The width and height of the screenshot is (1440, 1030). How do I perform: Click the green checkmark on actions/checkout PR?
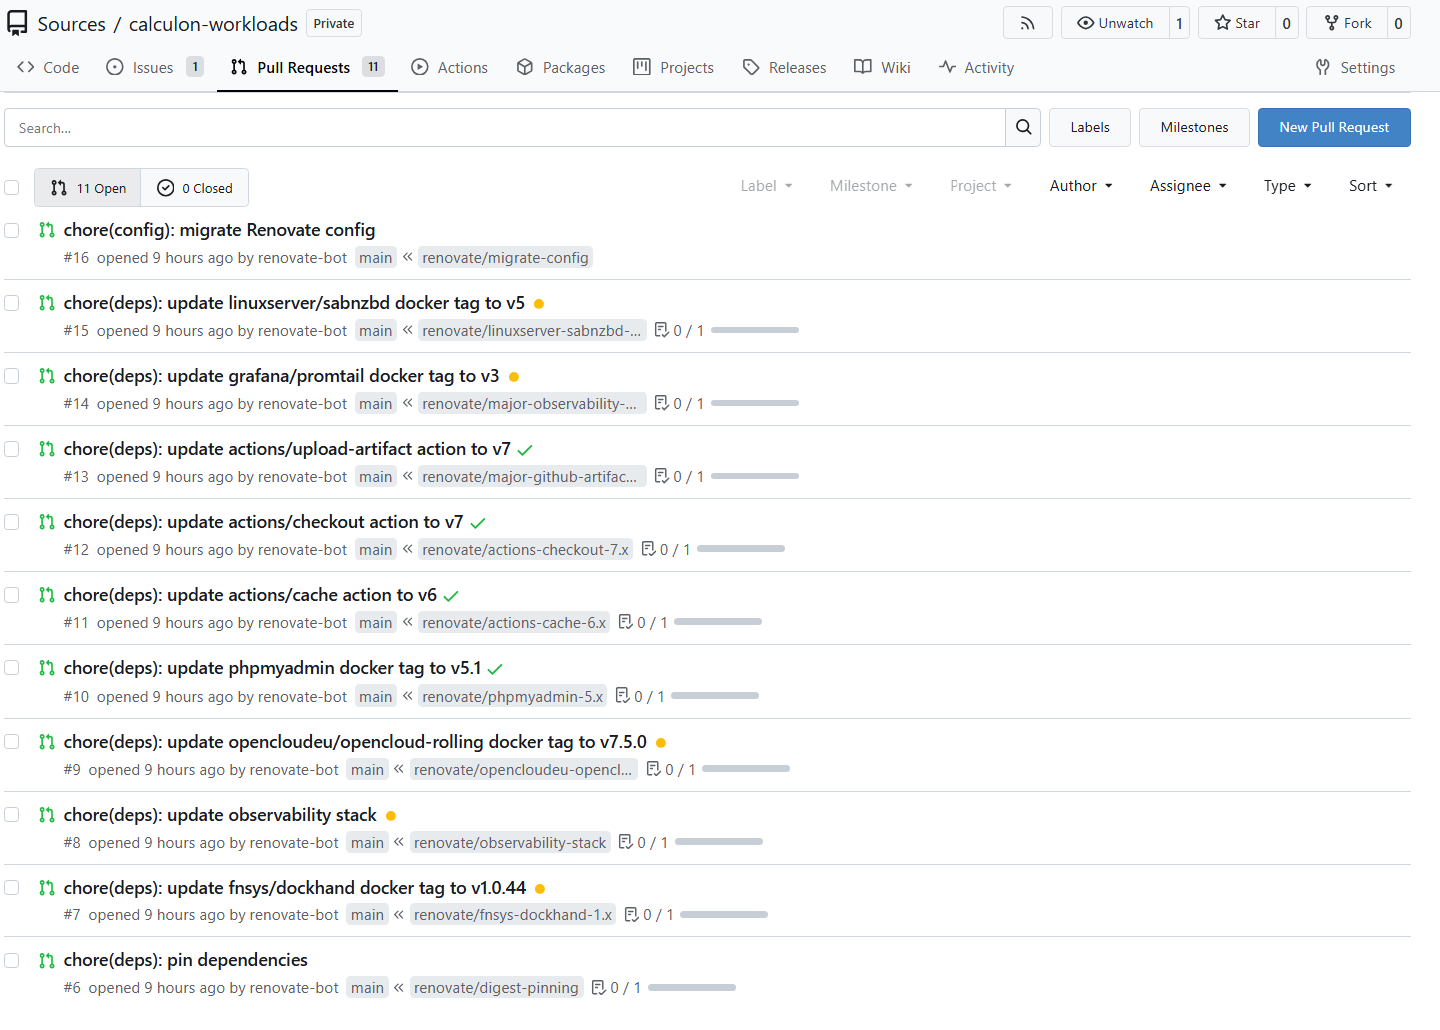coord(478,523)
